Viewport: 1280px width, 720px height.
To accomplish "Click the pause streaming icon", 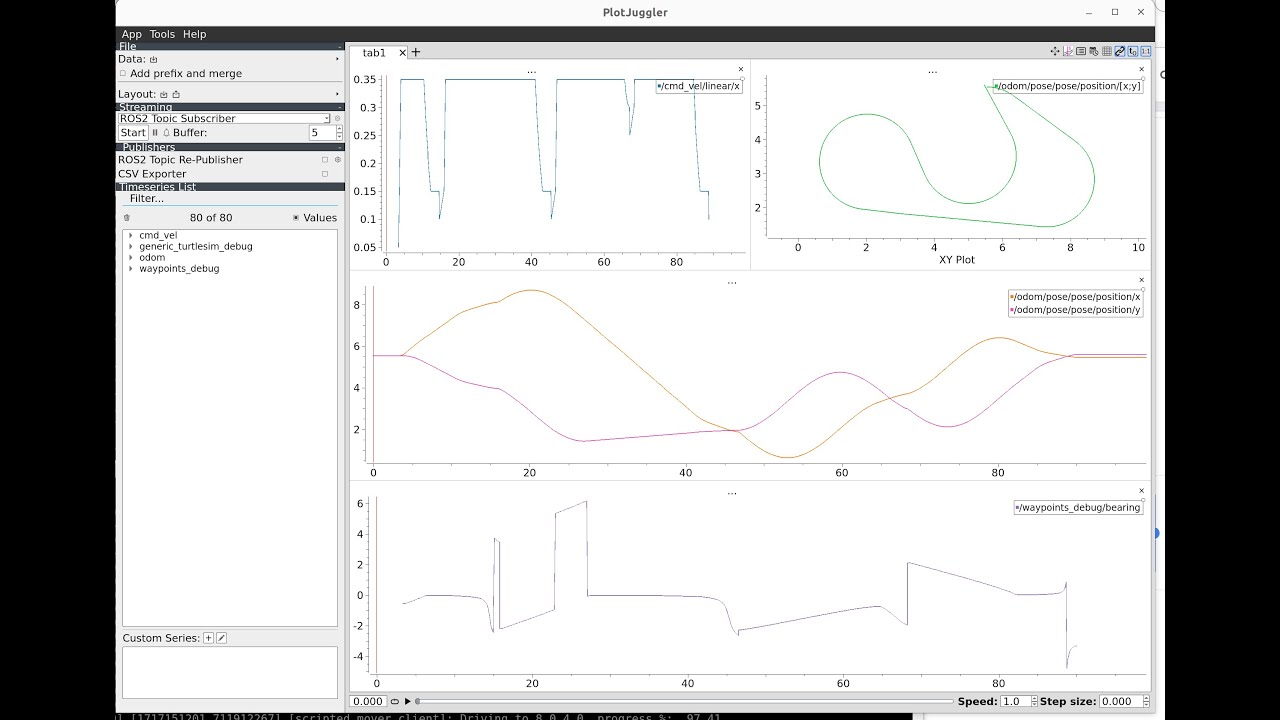I will click(x=155, y=132).
